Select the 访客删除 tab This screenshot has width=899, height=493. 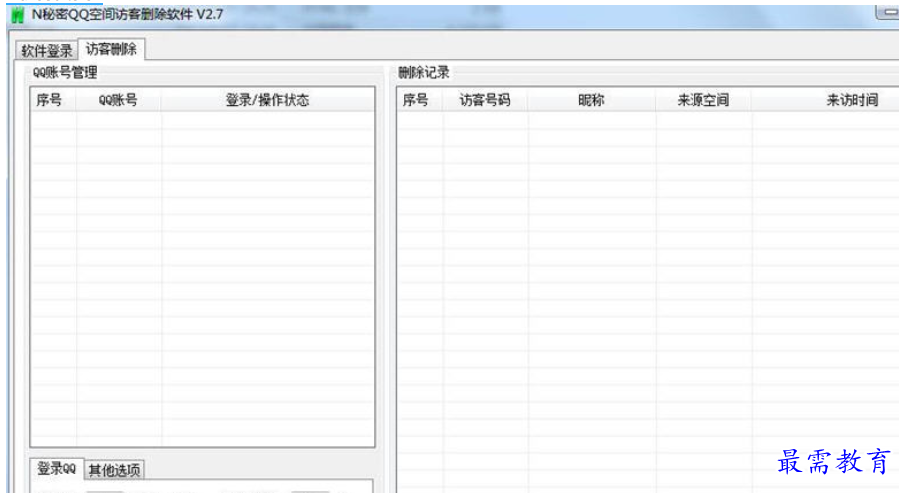coord(111,49)
